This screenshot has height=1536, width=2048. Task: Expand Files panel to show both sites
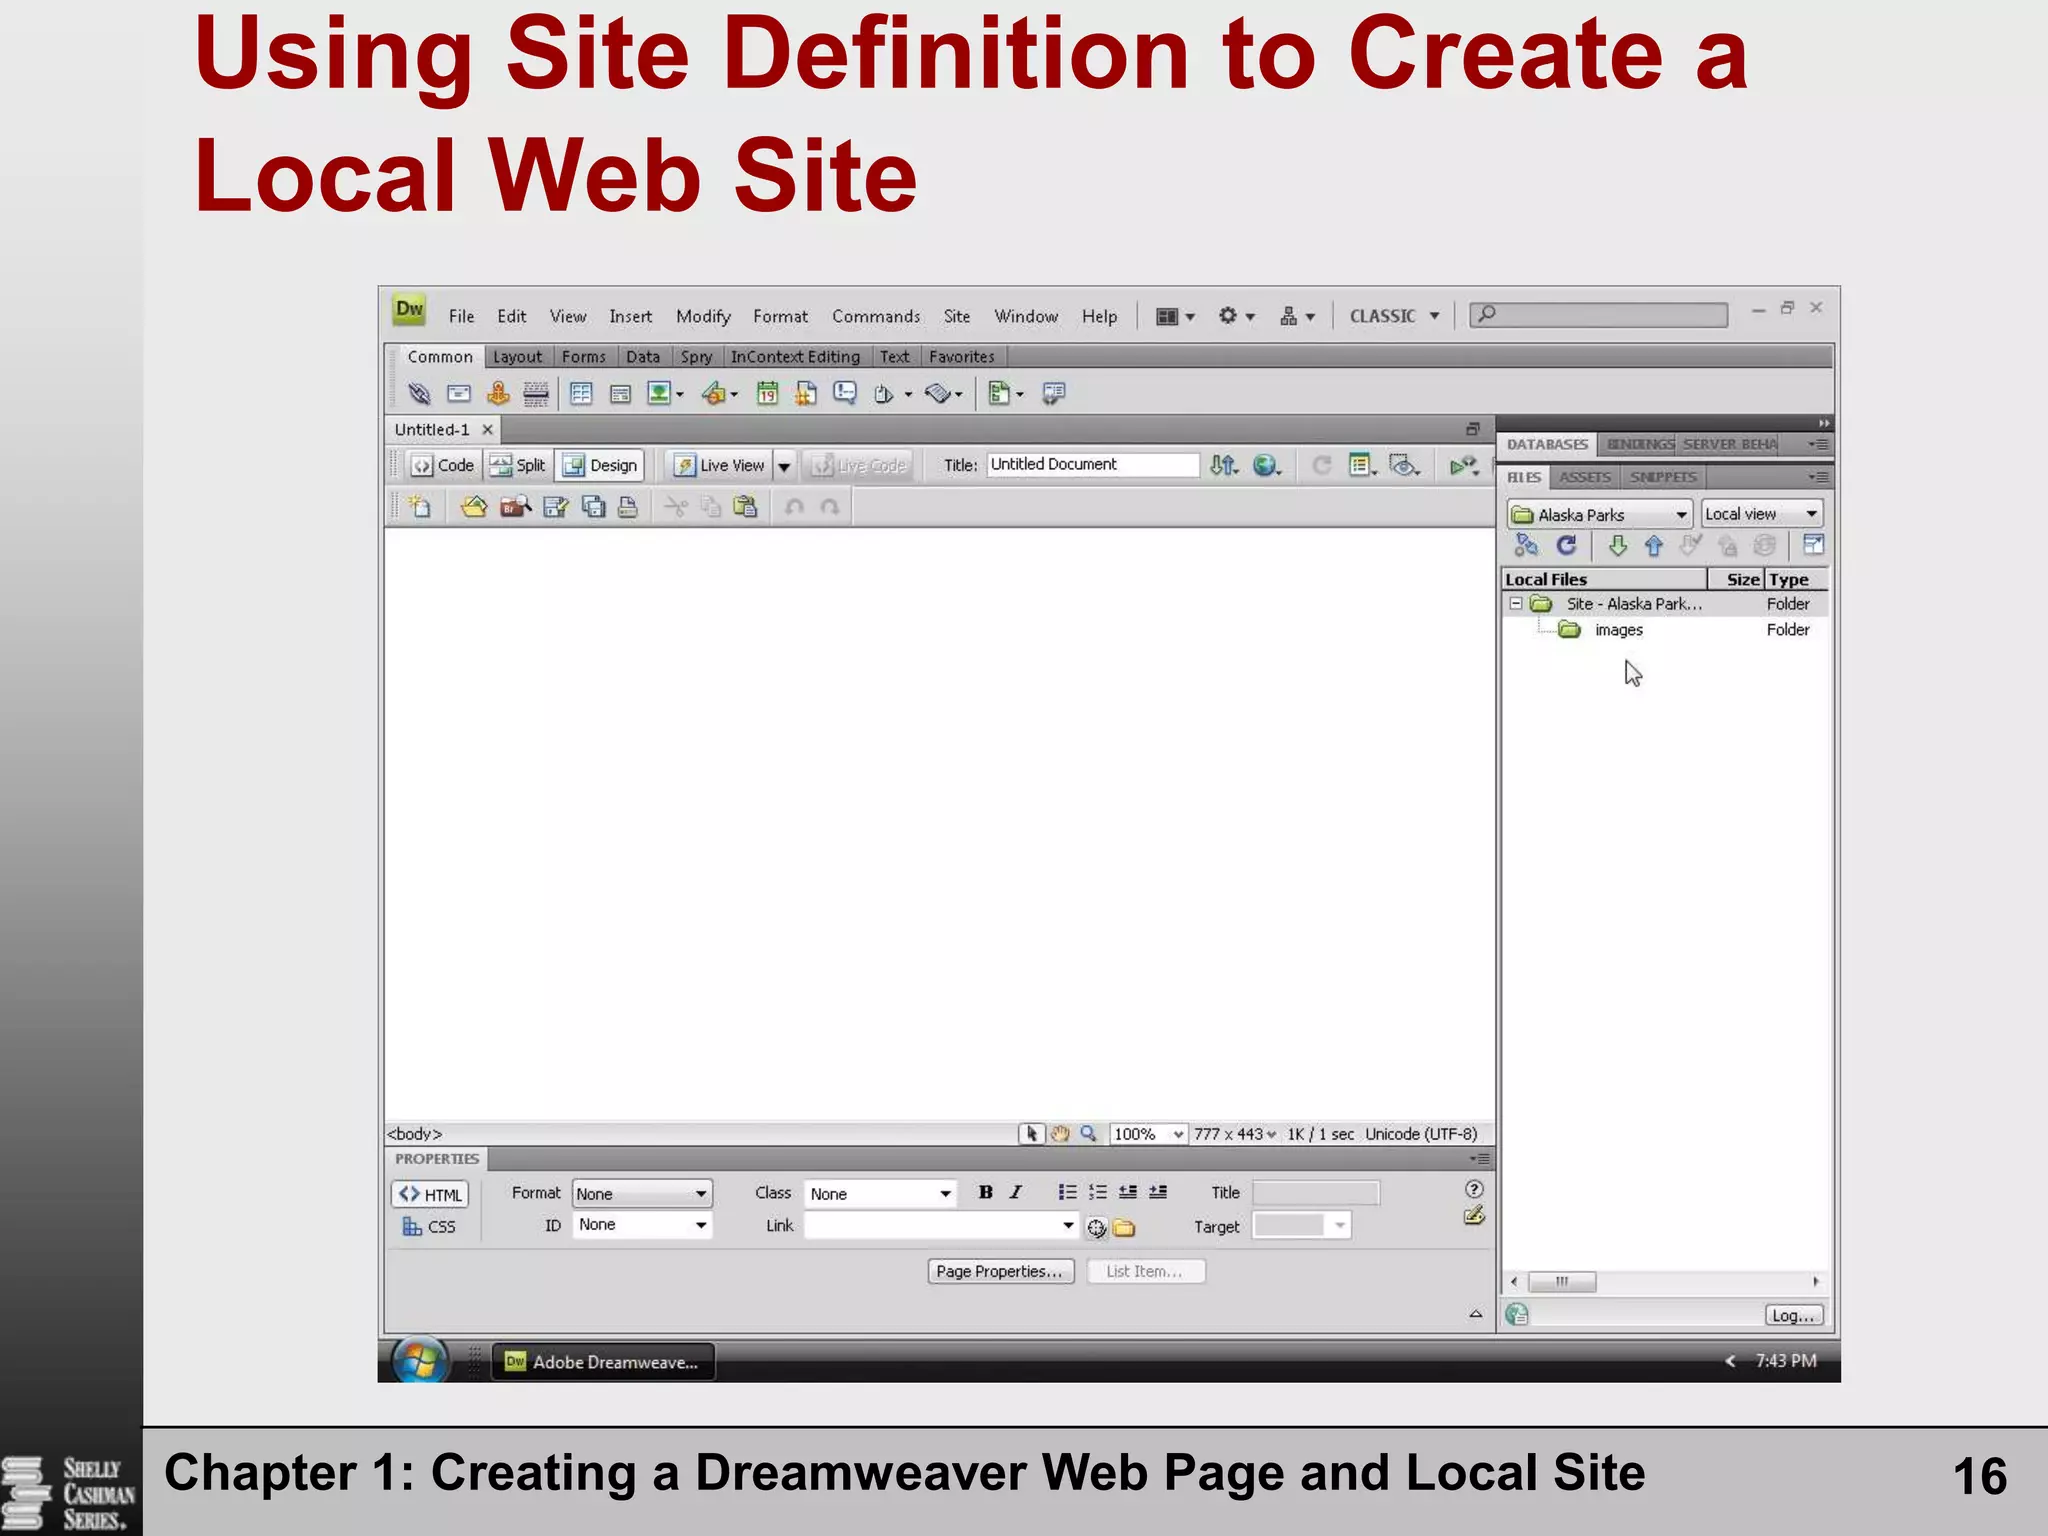coord(1813,545)
